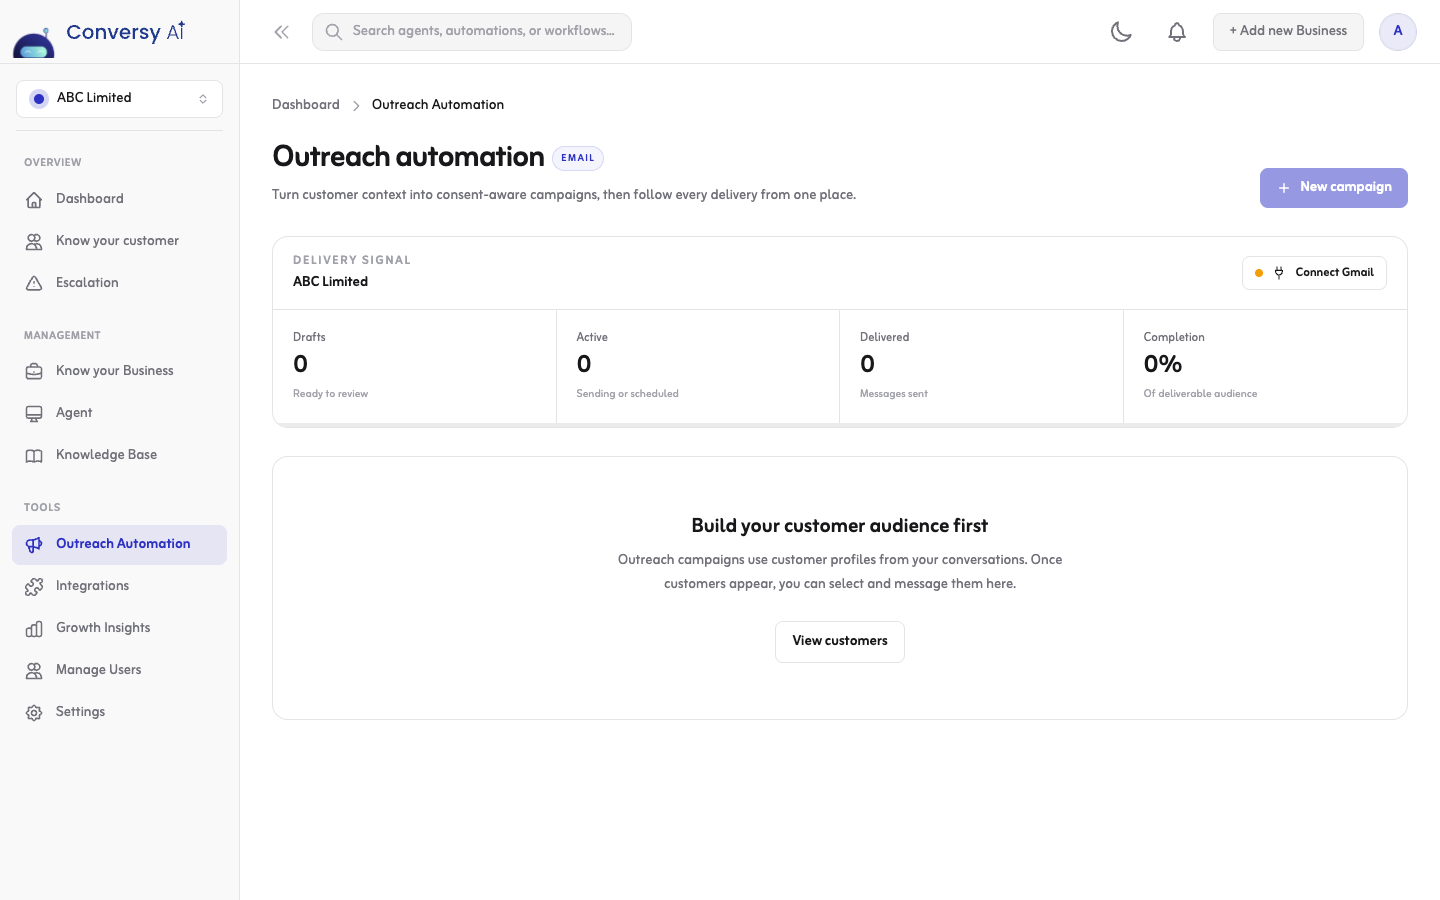Click 'Build your customer audience first' heading

click(840, 526)
